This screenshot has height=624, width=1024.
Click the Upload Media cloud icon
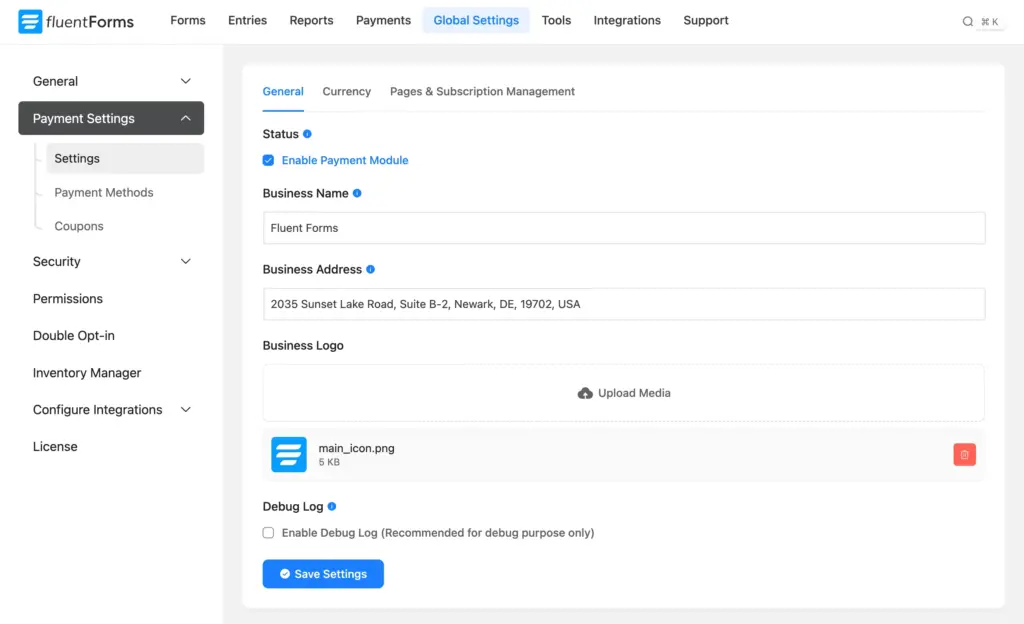click(x=585, y=393)
